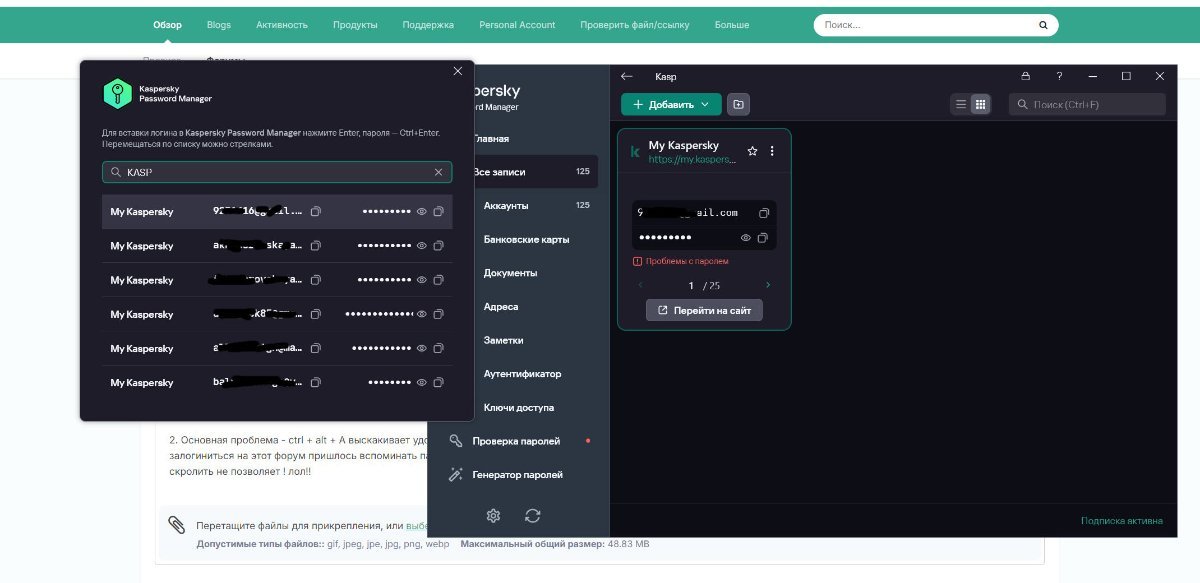The width and height of the screenshot is (1200, 583).
Task: Clear the KASP text in the popup search
Action: point(437,172)
